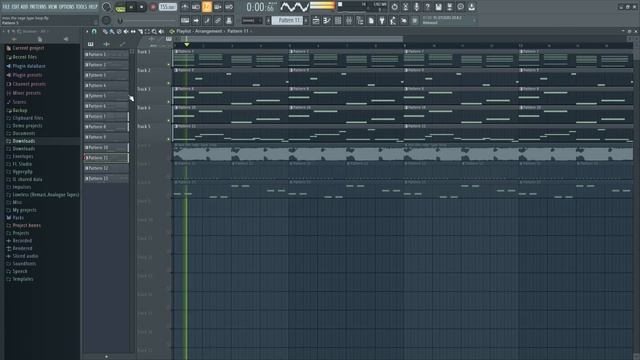Open the channel rack shortcut icon
The height and width of the screenshot is (360, 640).
tap(338, 20)
